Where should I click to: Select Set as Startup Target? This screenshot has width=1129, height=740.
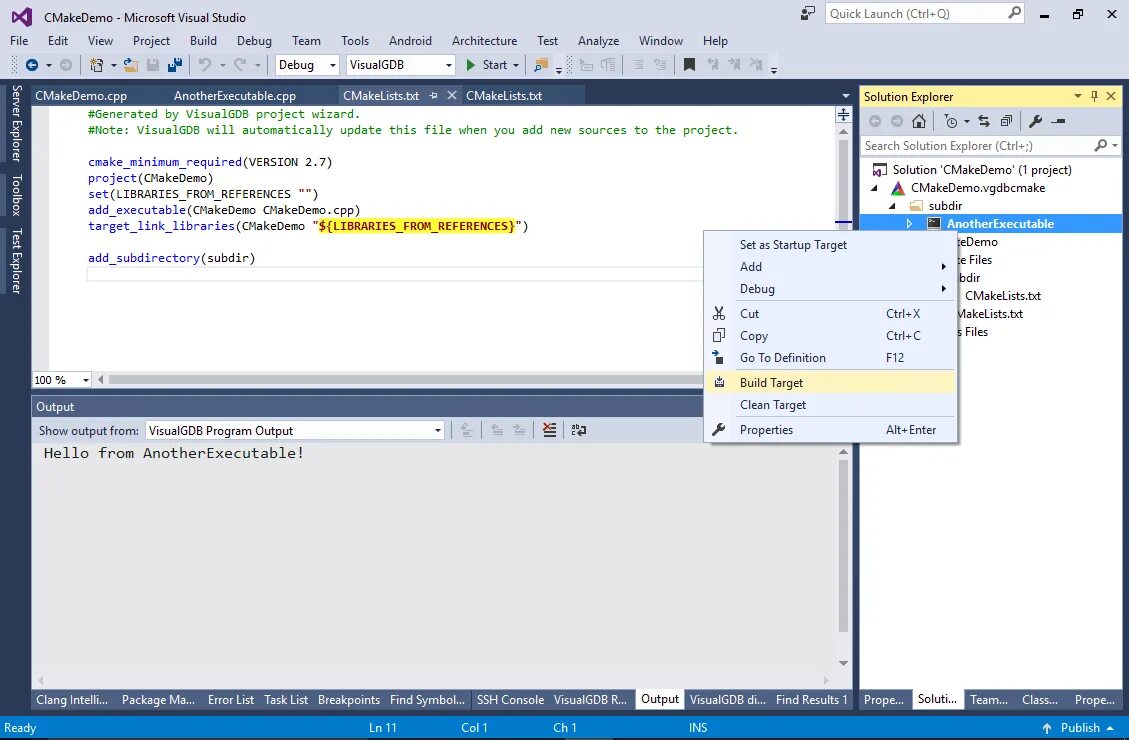tap(831, 245)
